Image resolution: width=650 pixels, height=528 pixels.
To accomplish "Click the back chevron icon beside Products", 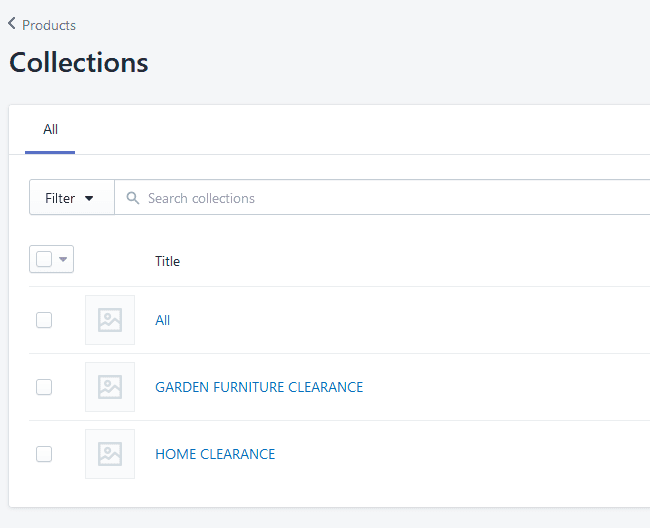I will coord(12,24).
